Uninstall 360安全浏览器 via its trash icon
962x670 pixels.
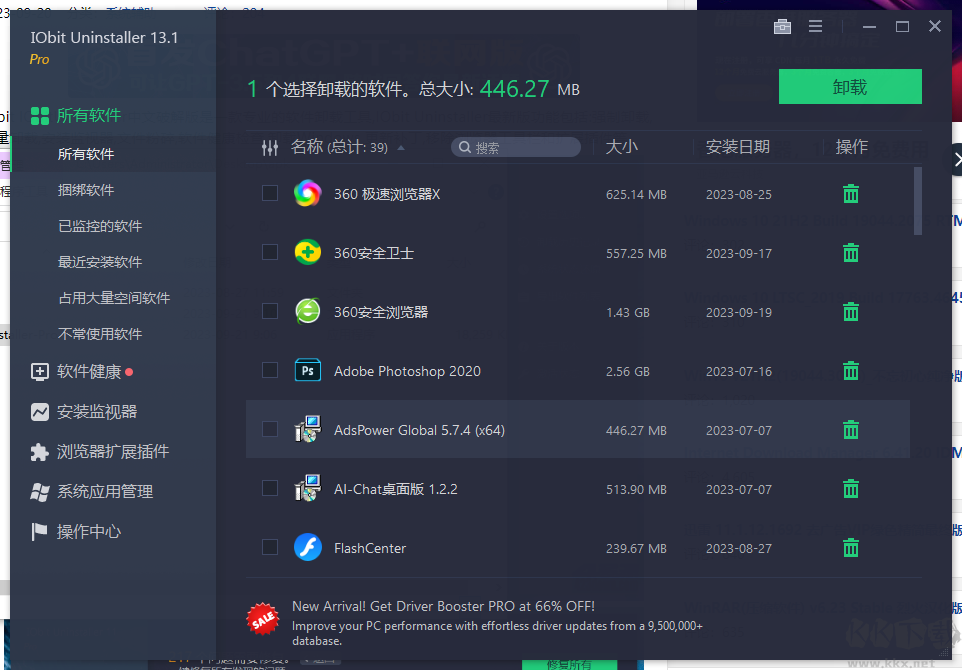[851, 312]
